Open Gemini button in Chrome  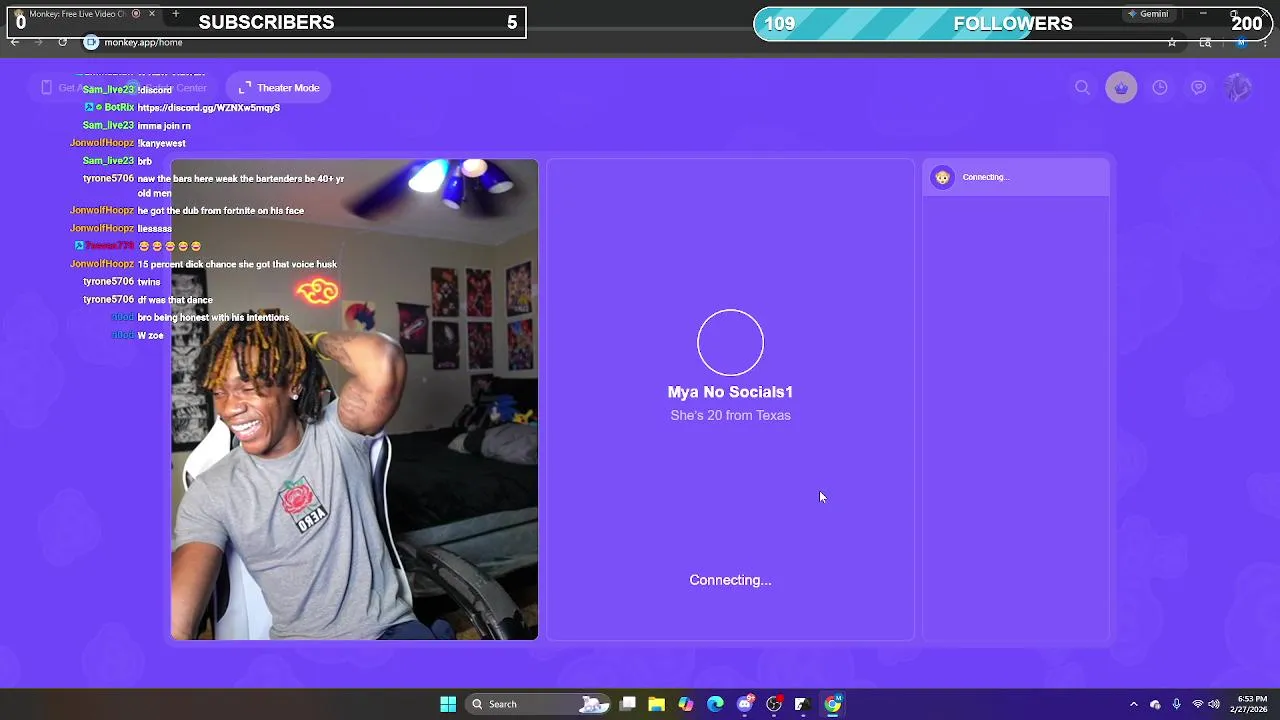[x=1148, y=14]
